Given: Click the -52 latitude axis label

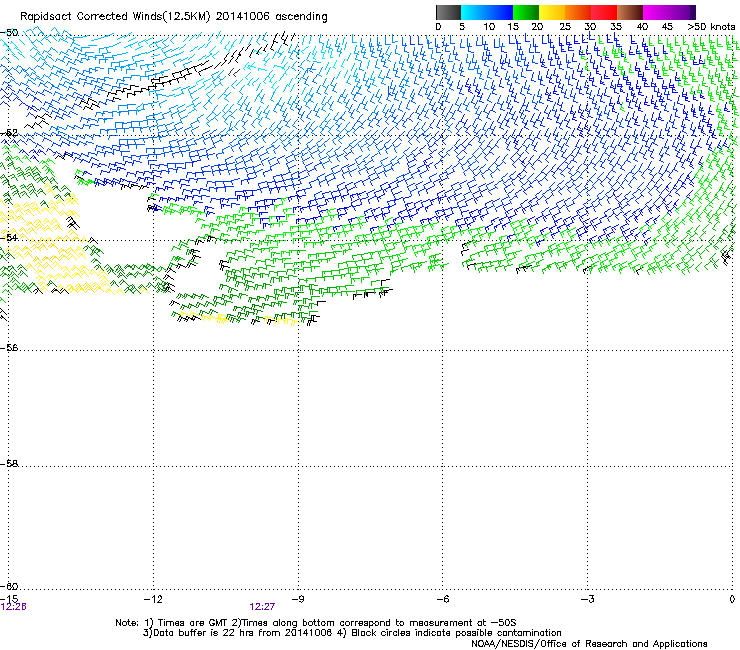Looking at the screenshot, I should (10, 133).
